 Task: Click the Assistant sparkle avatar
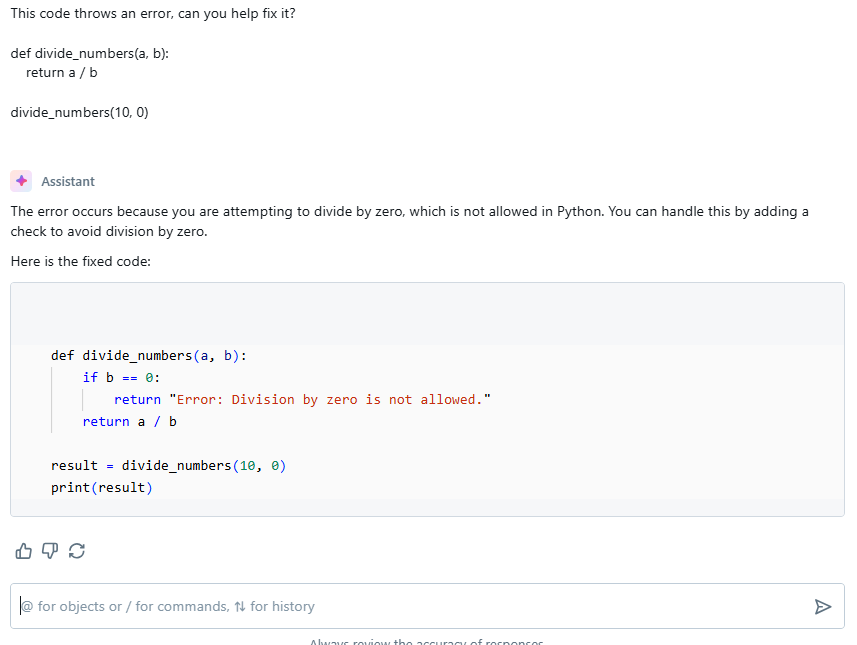tap(21, 181)
